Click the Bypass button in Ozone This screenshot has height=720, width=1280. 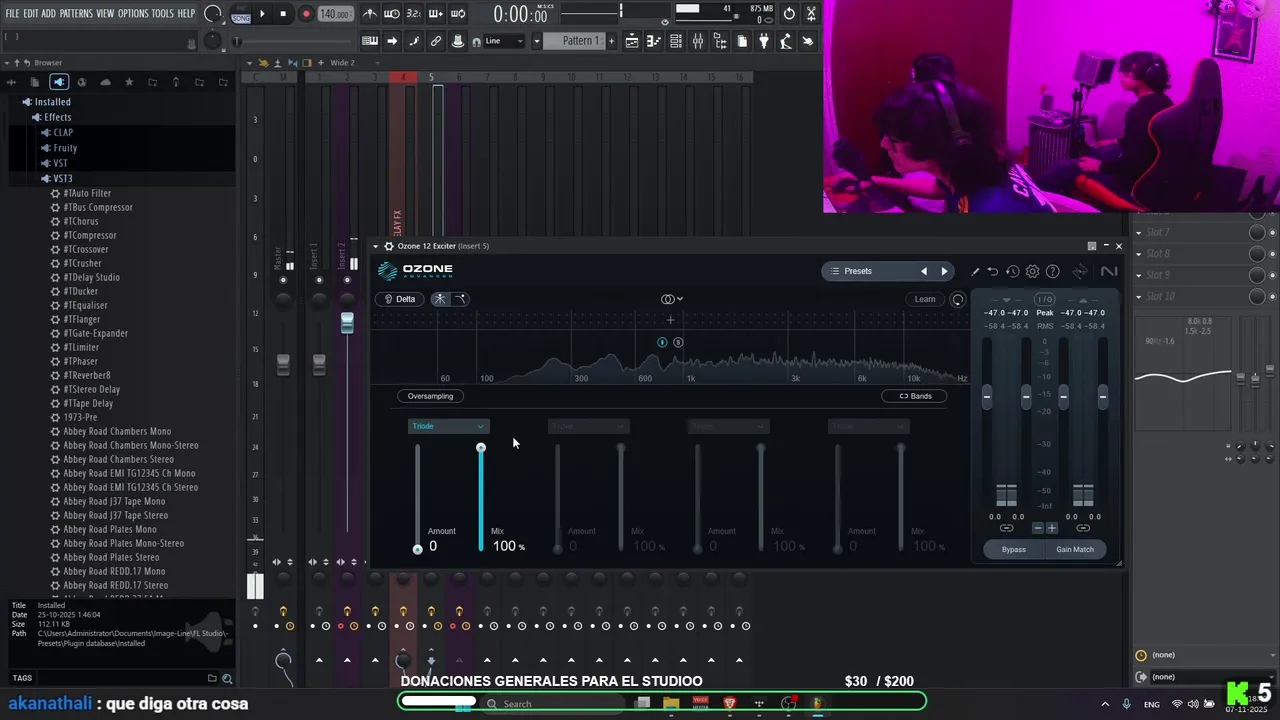[1014, 549]
